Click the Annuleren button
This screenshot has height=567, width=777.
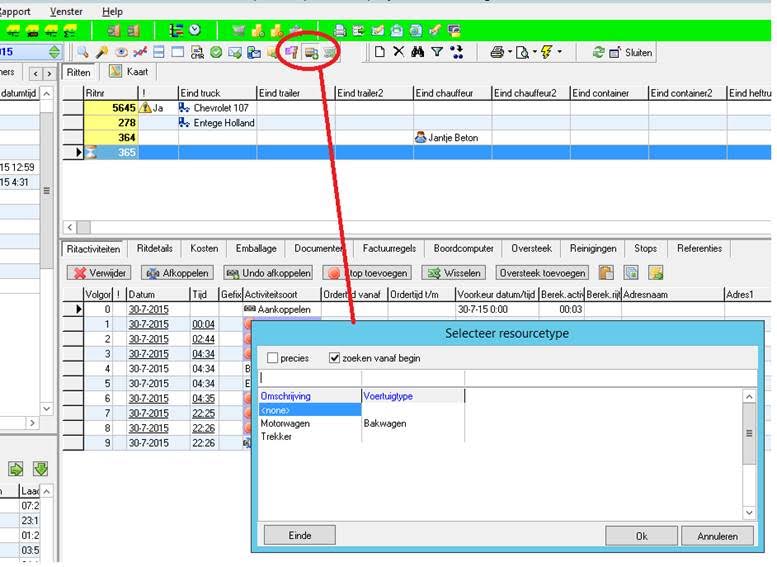point(717,536)
